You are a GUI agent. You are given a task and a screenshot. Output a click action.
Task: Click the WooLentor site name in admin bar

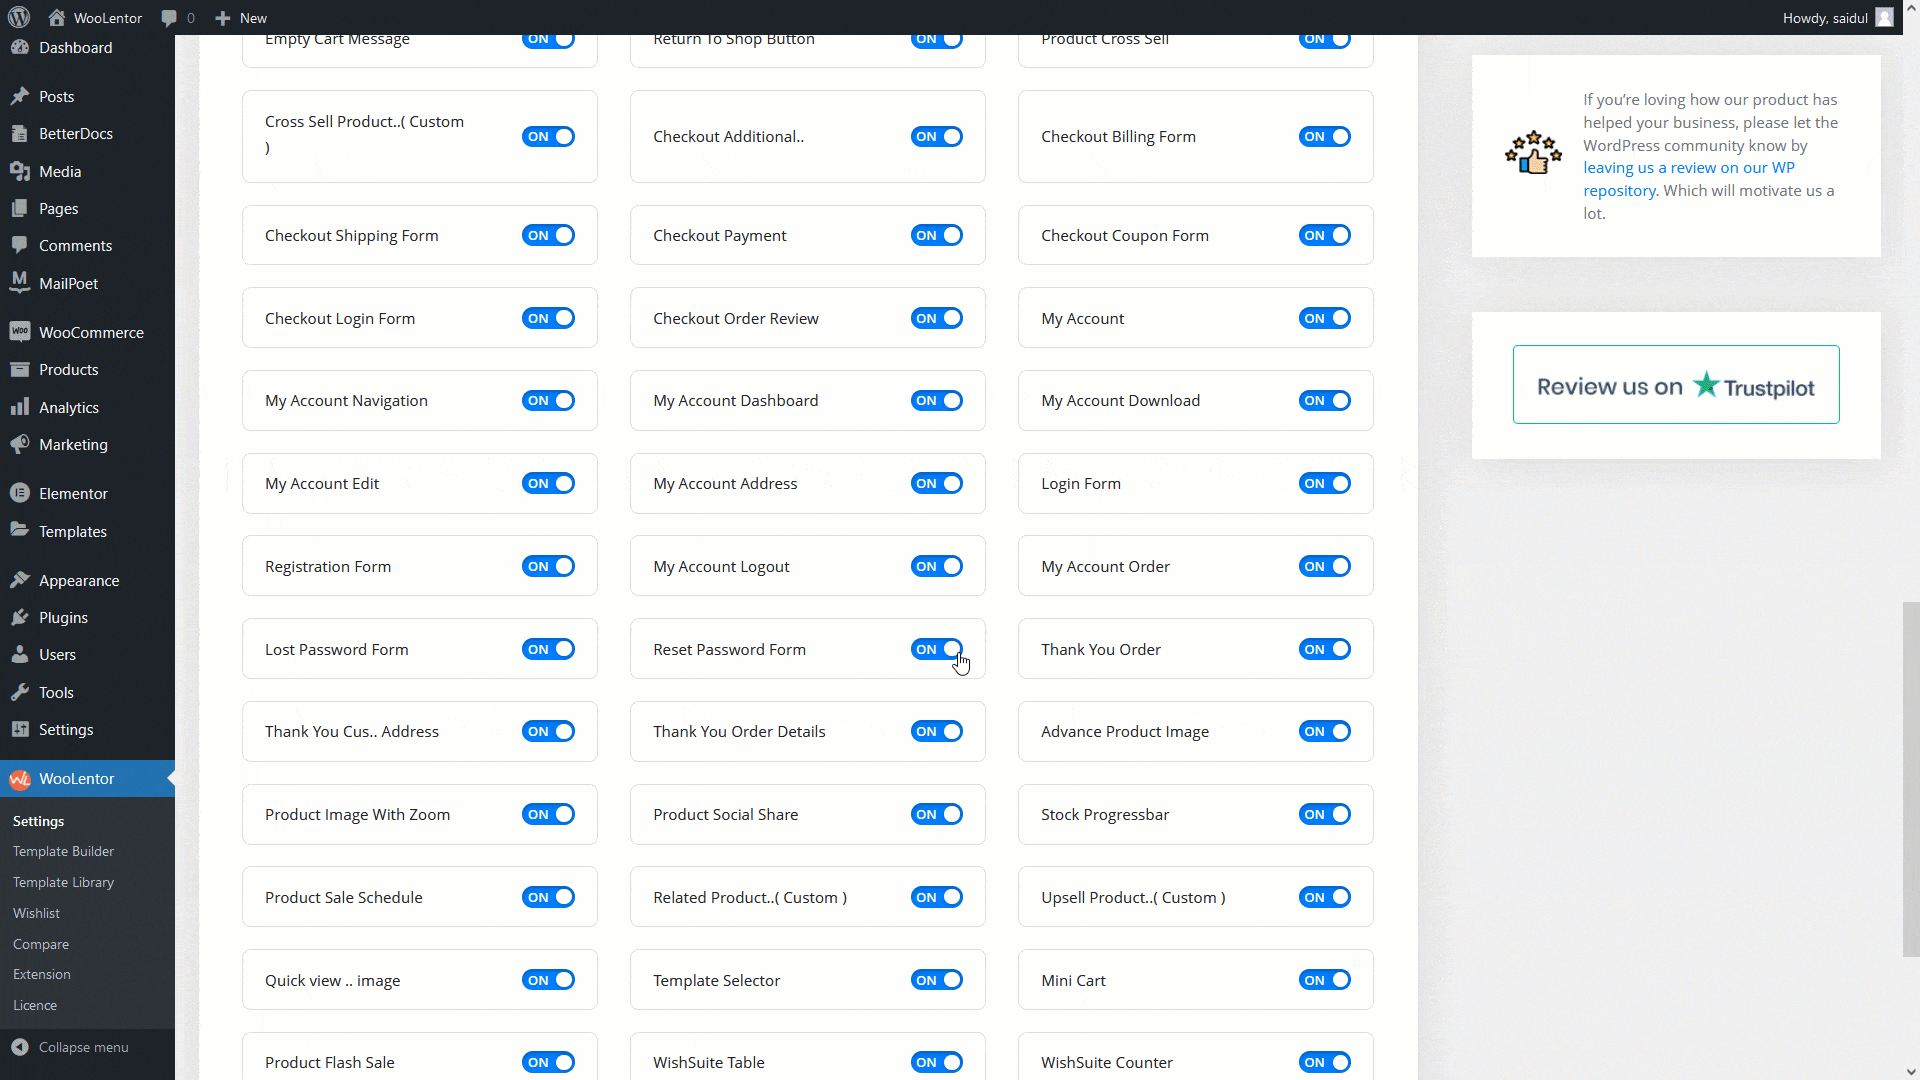(x=108, y=18)
